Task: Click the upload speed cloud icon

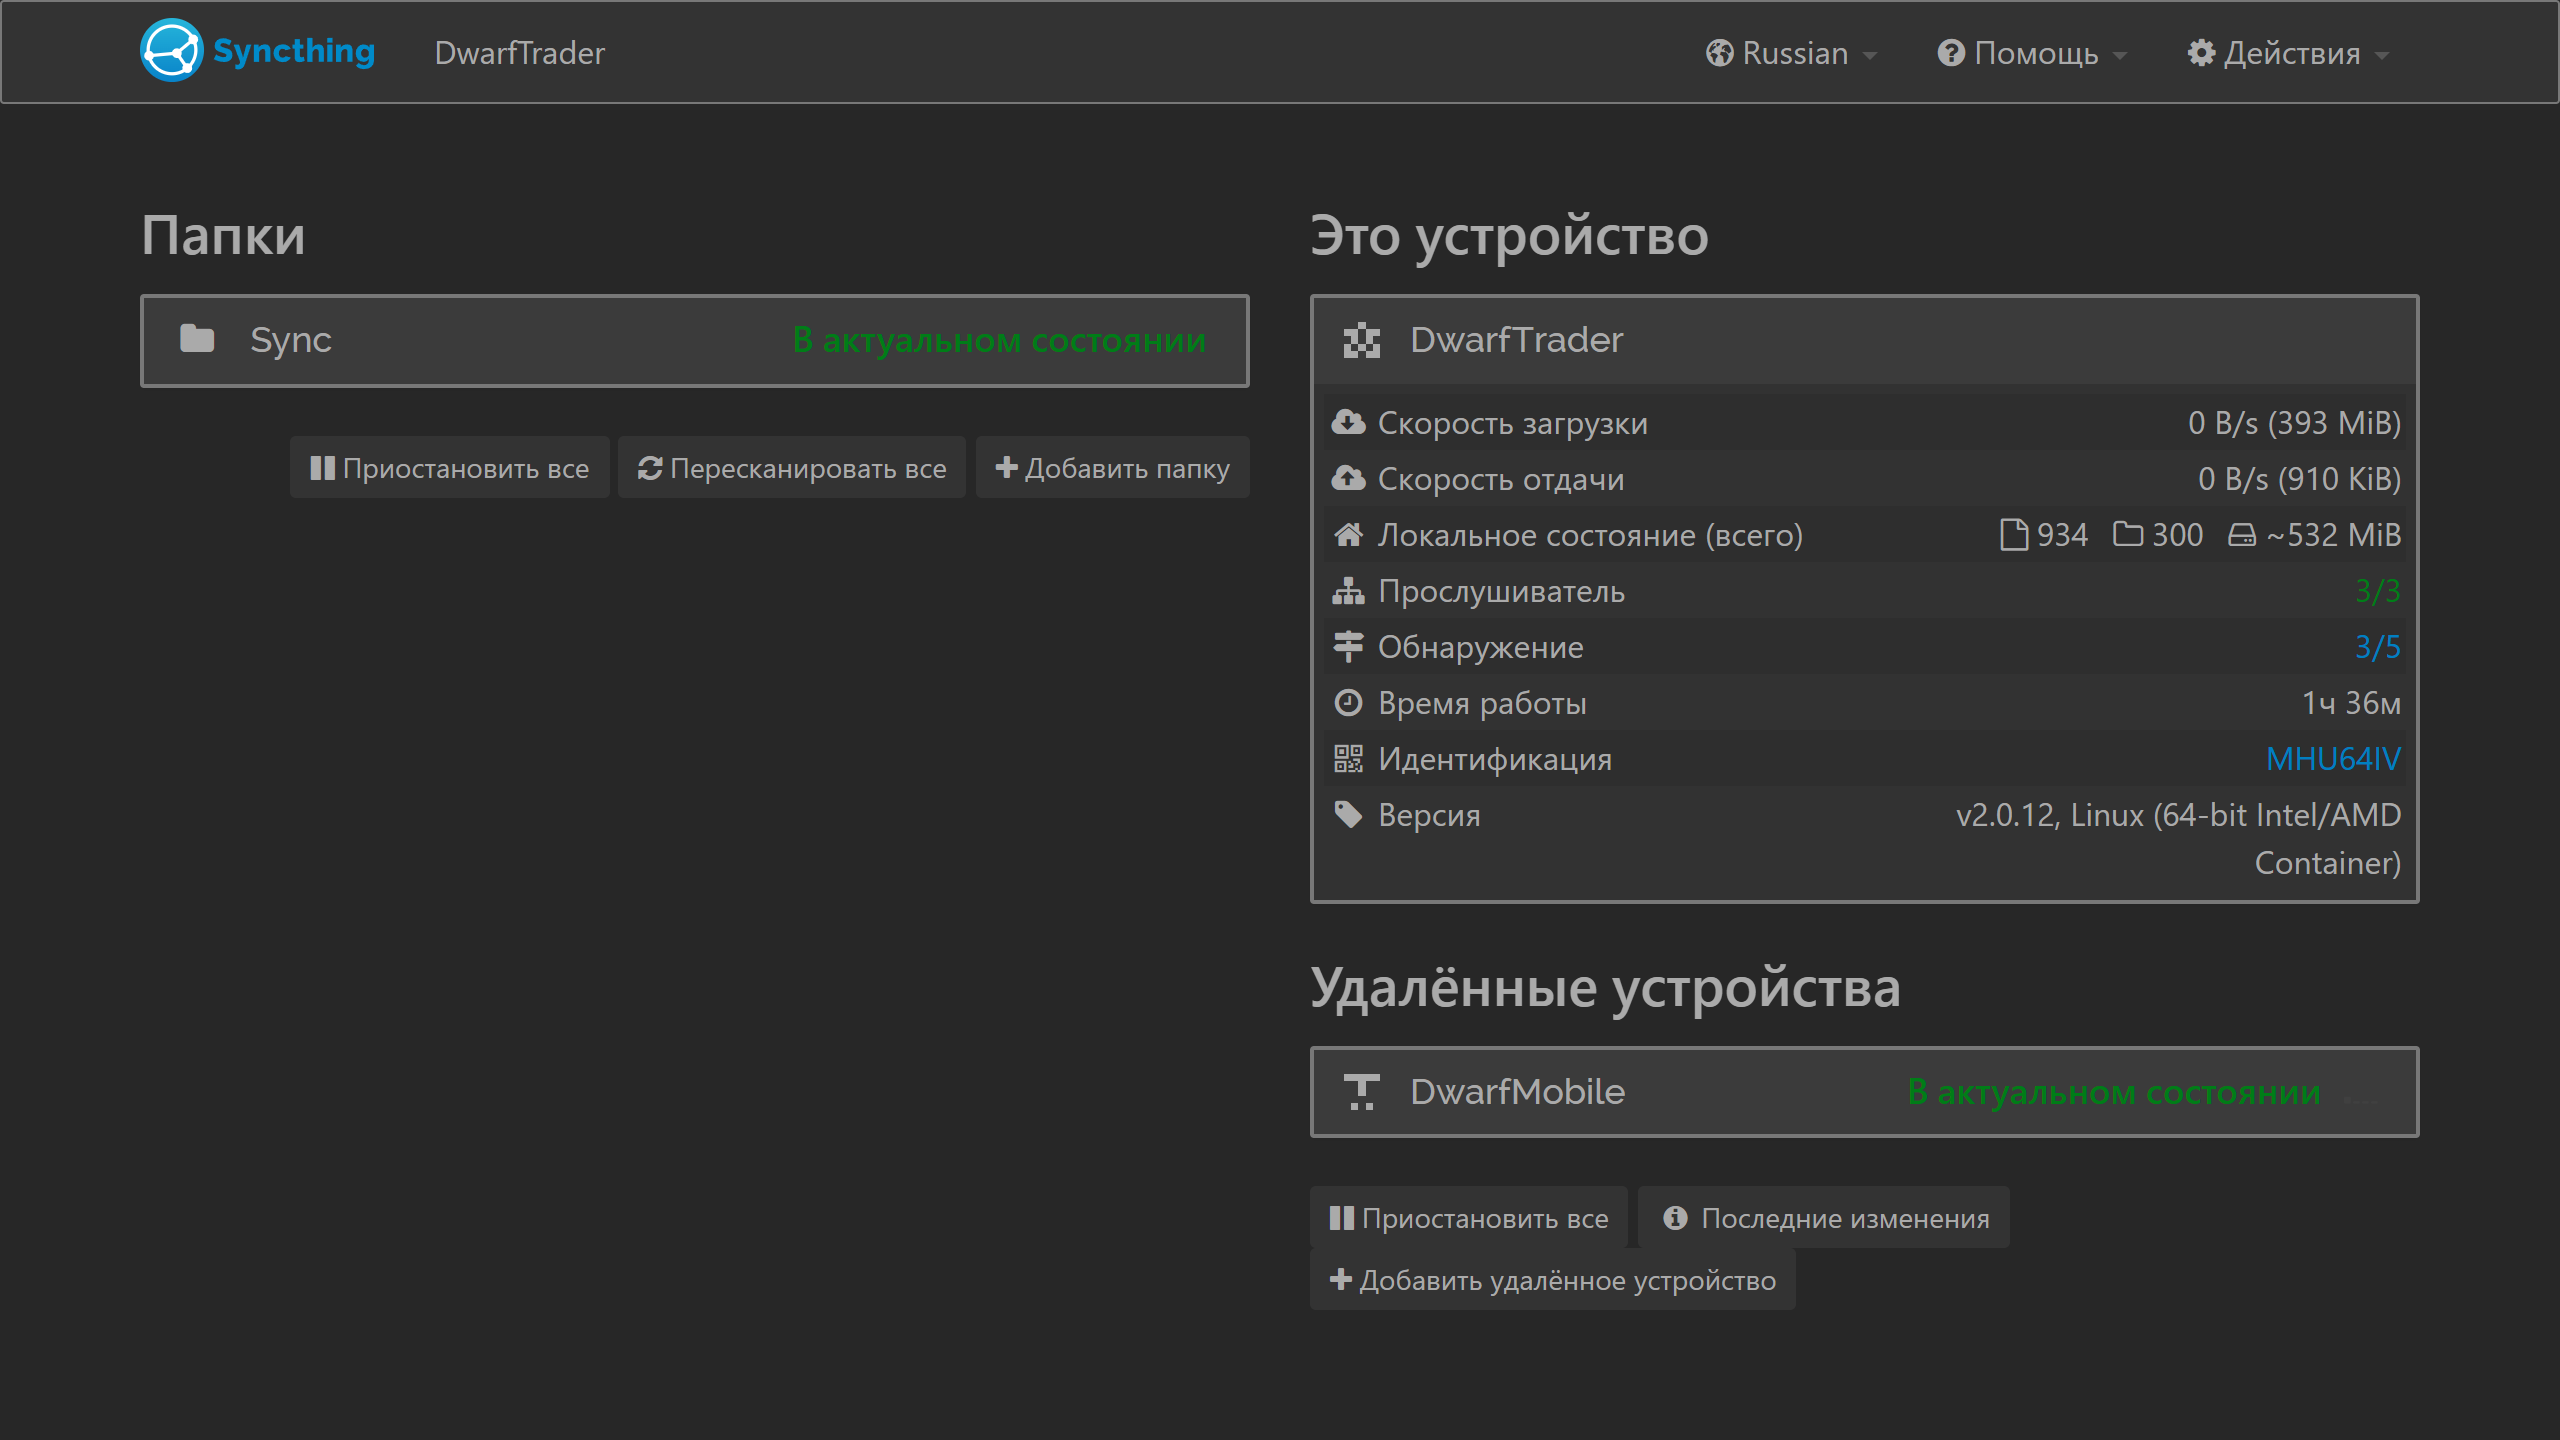Action: [x=1350, y=478]
